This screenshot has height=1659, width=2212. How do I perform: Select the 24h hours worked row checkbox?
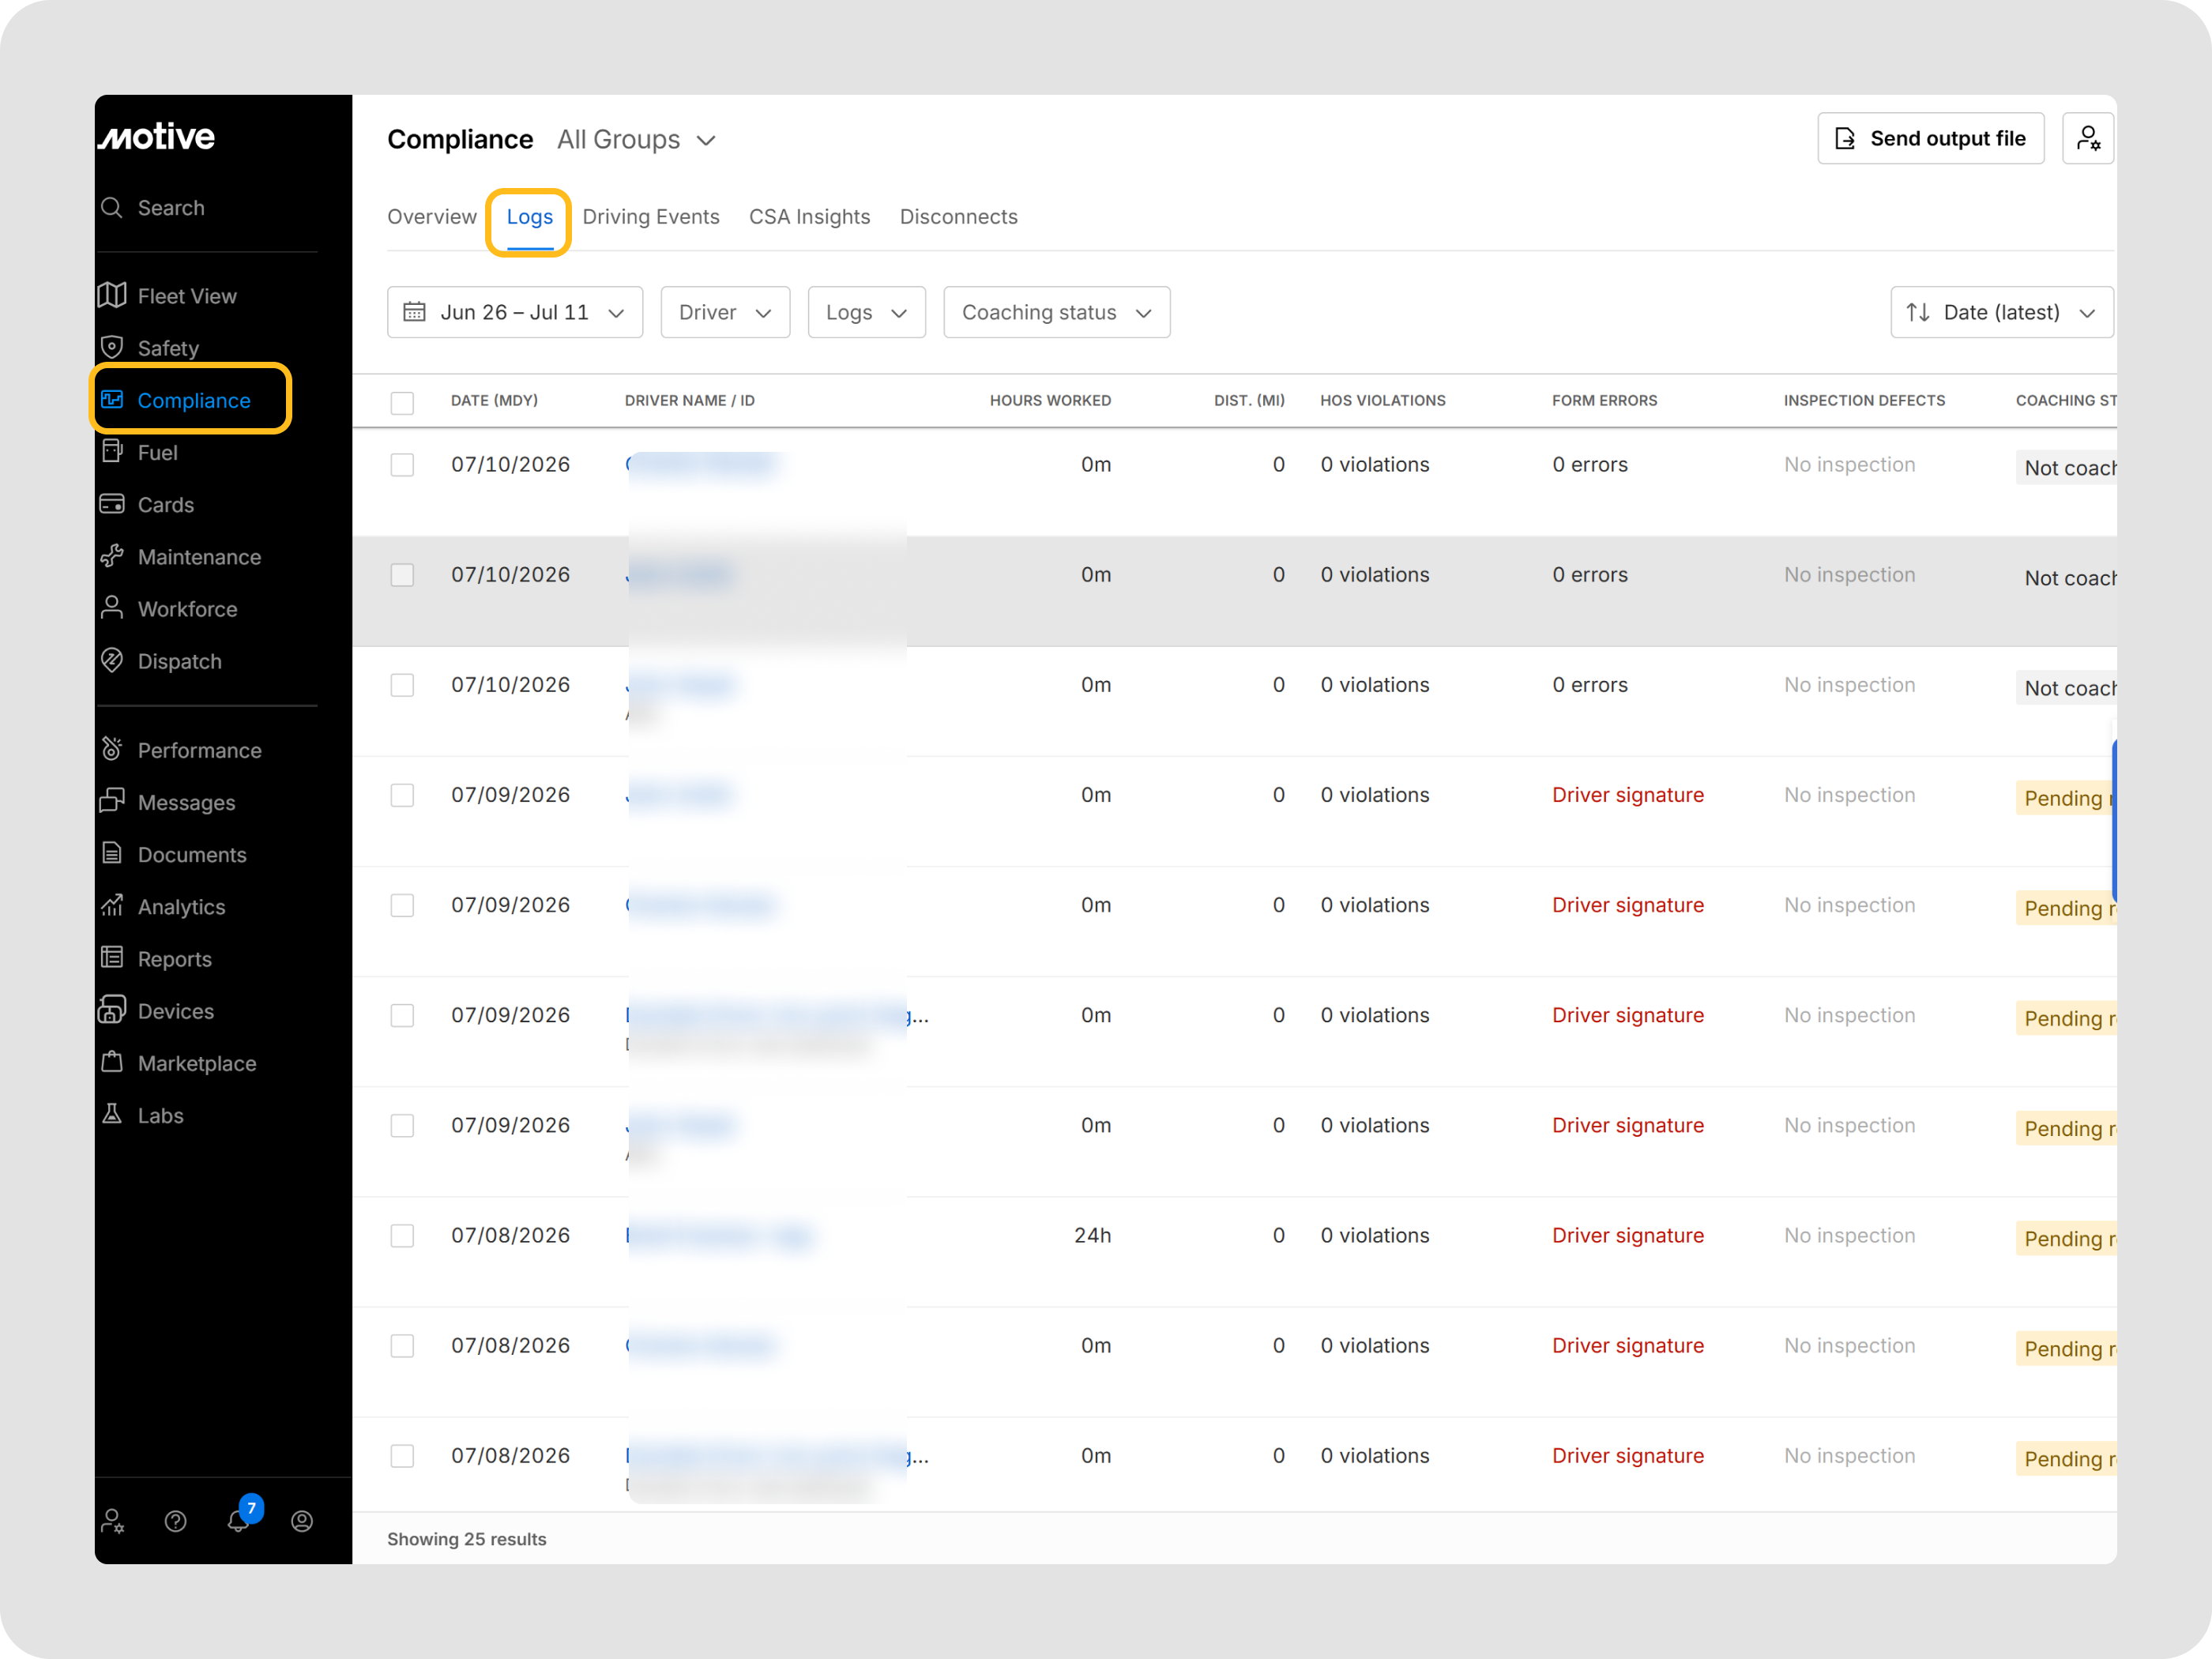(402, 1236)
